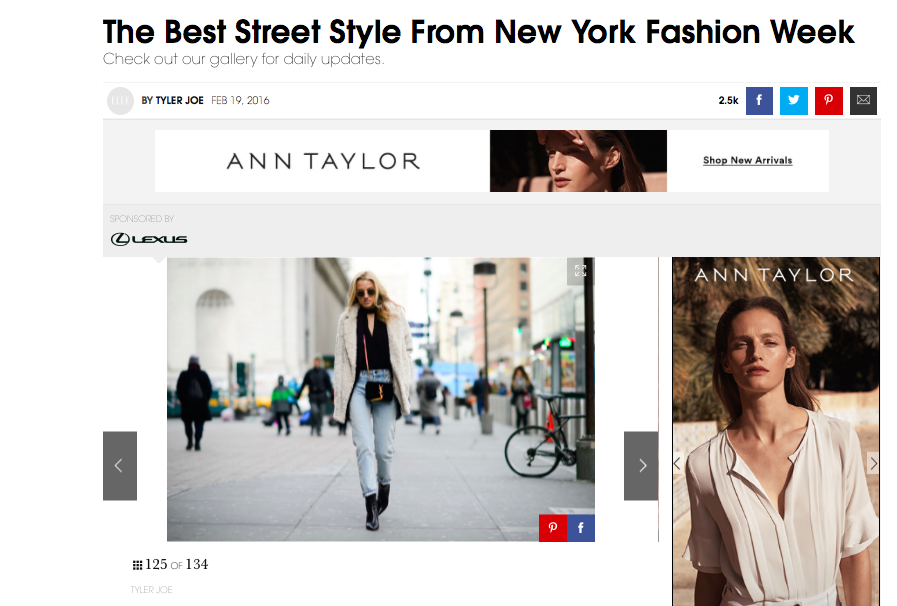The image size is (897, 606).
Task: Expand gallery photo to fullscreen
Action: pyautogui.click(x=580, y=271)
